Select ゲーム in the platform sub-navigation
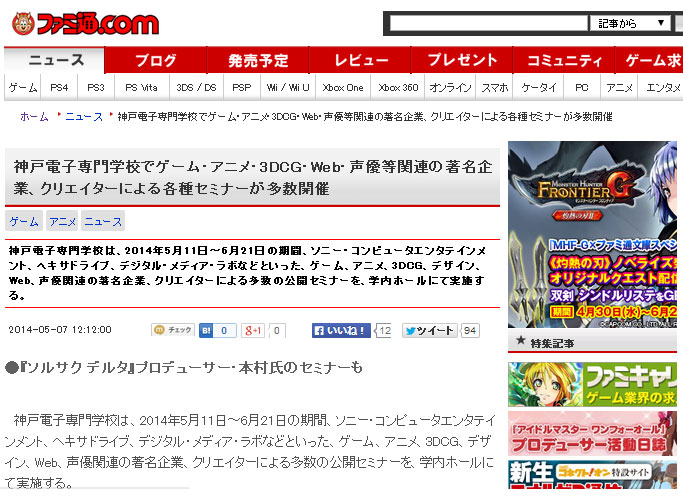683x503 pixels. click(x=23, y=88)
